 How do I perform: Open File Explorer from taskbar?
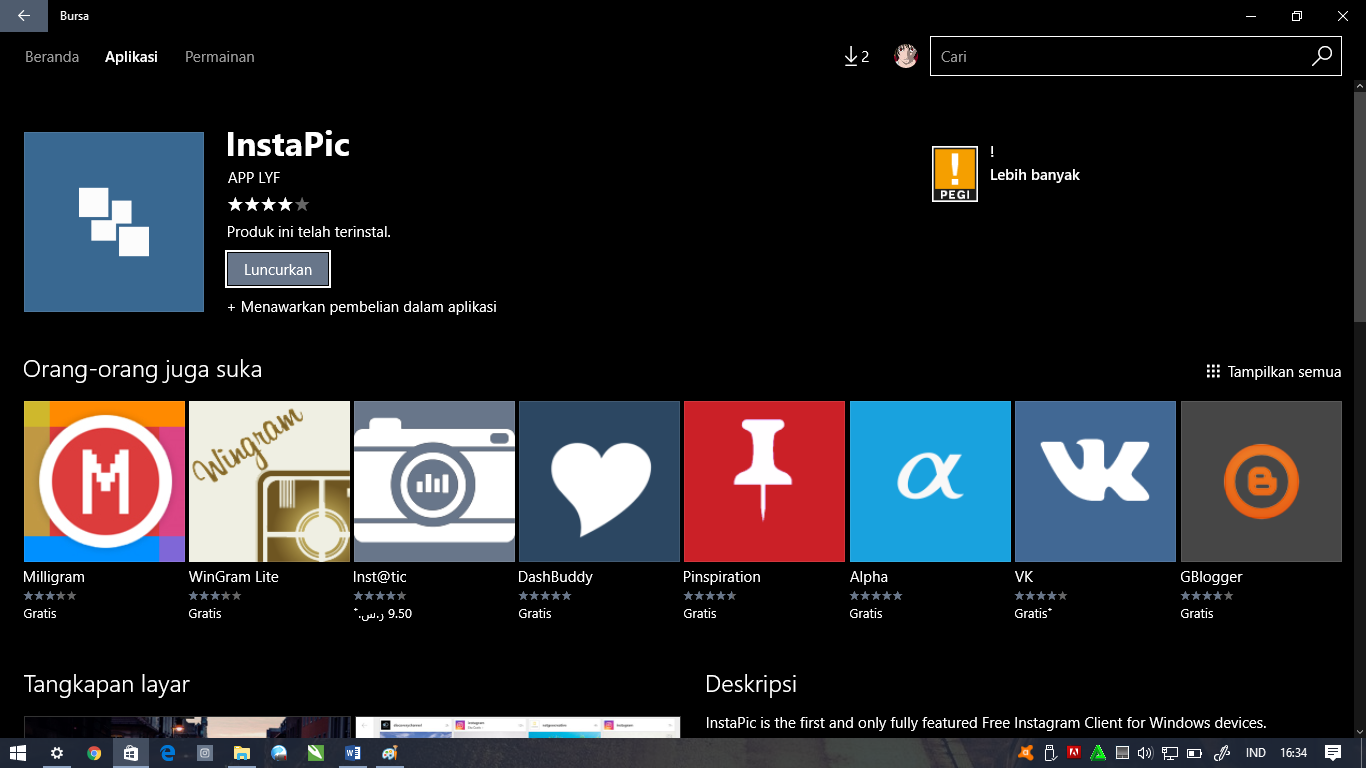coord(242,753)
